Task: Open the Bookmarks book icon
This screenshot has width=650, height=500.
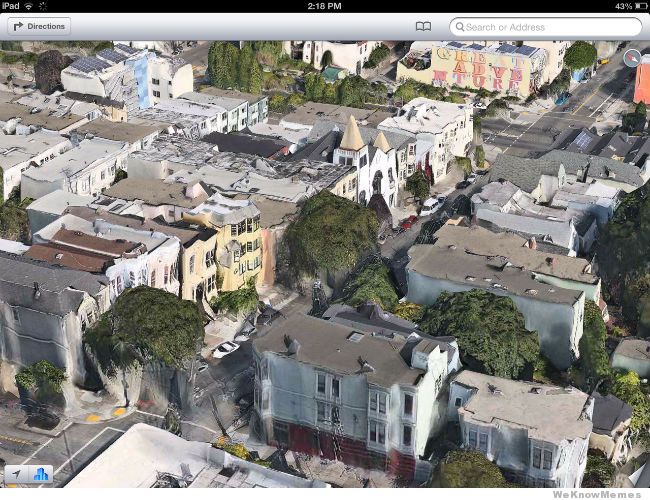Action: [x=423, y=27]
